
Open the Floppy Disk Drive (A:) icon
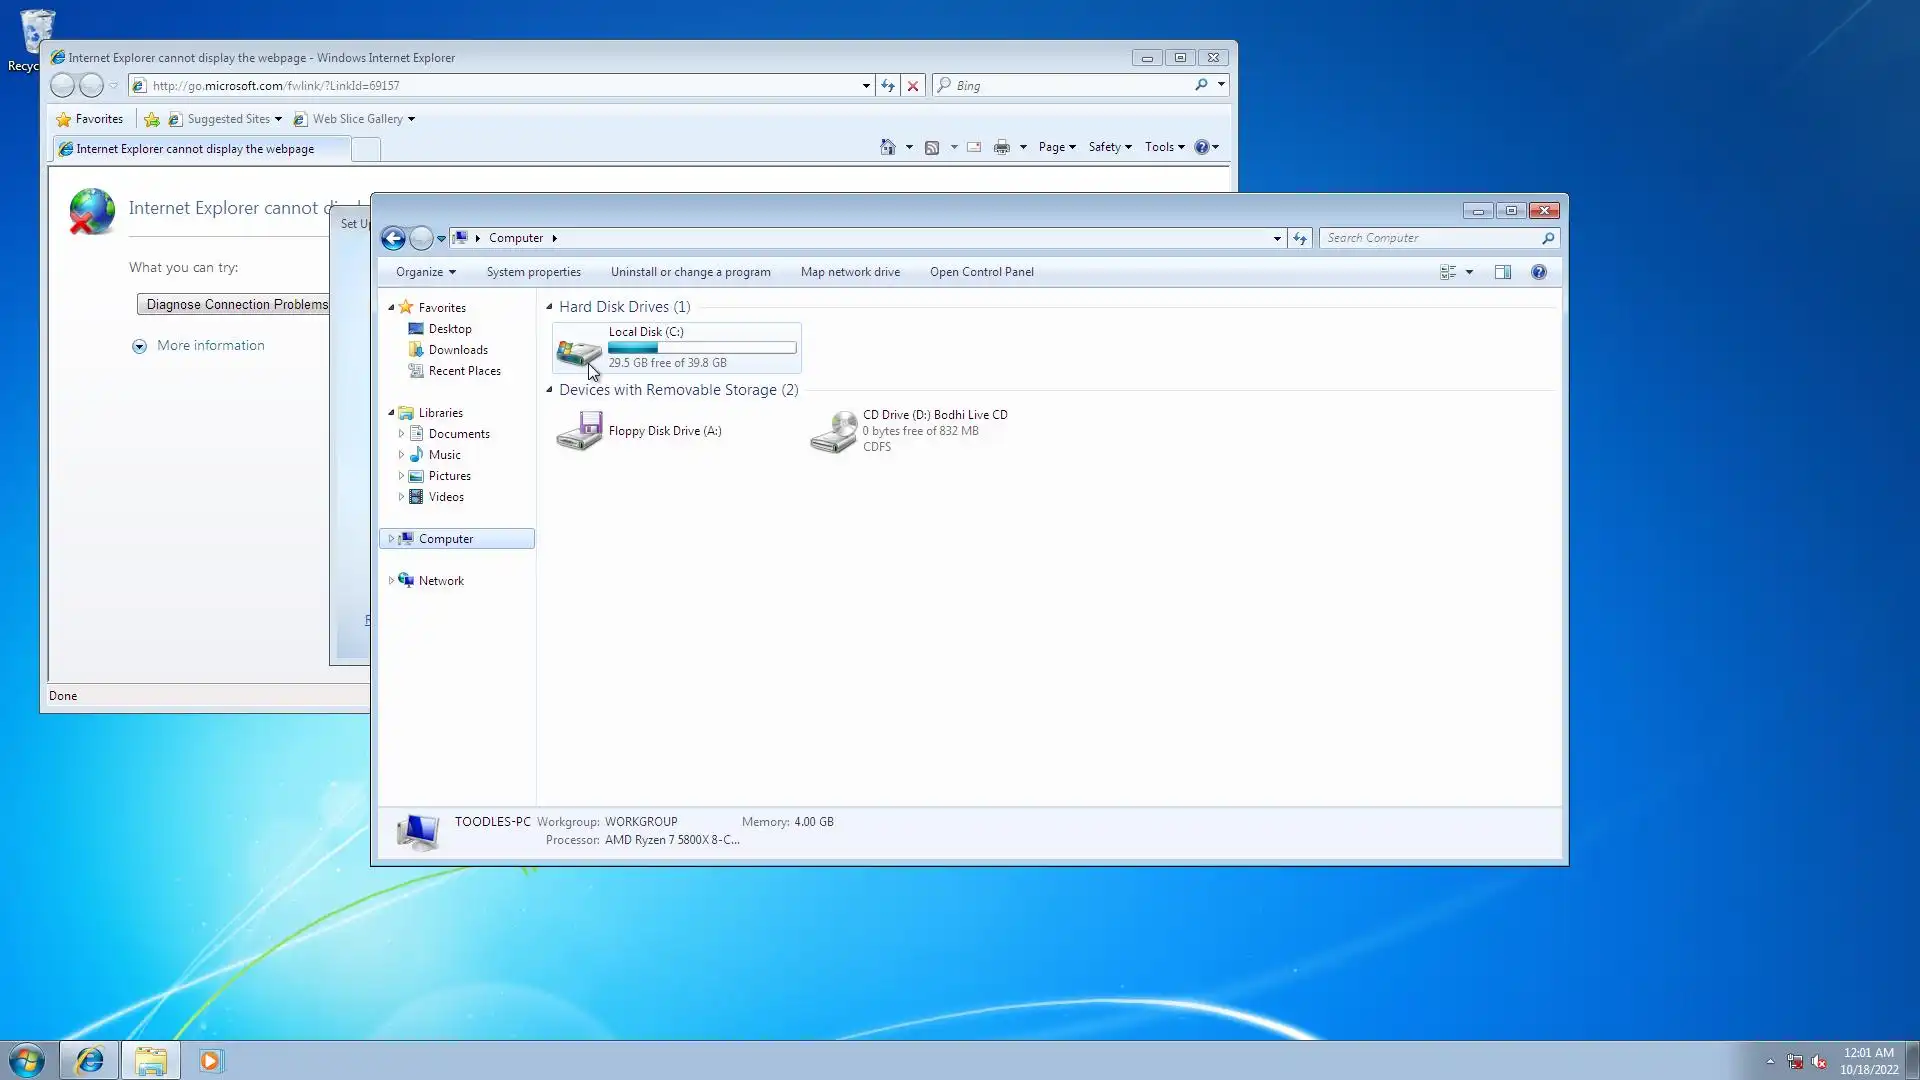(578, 431)
